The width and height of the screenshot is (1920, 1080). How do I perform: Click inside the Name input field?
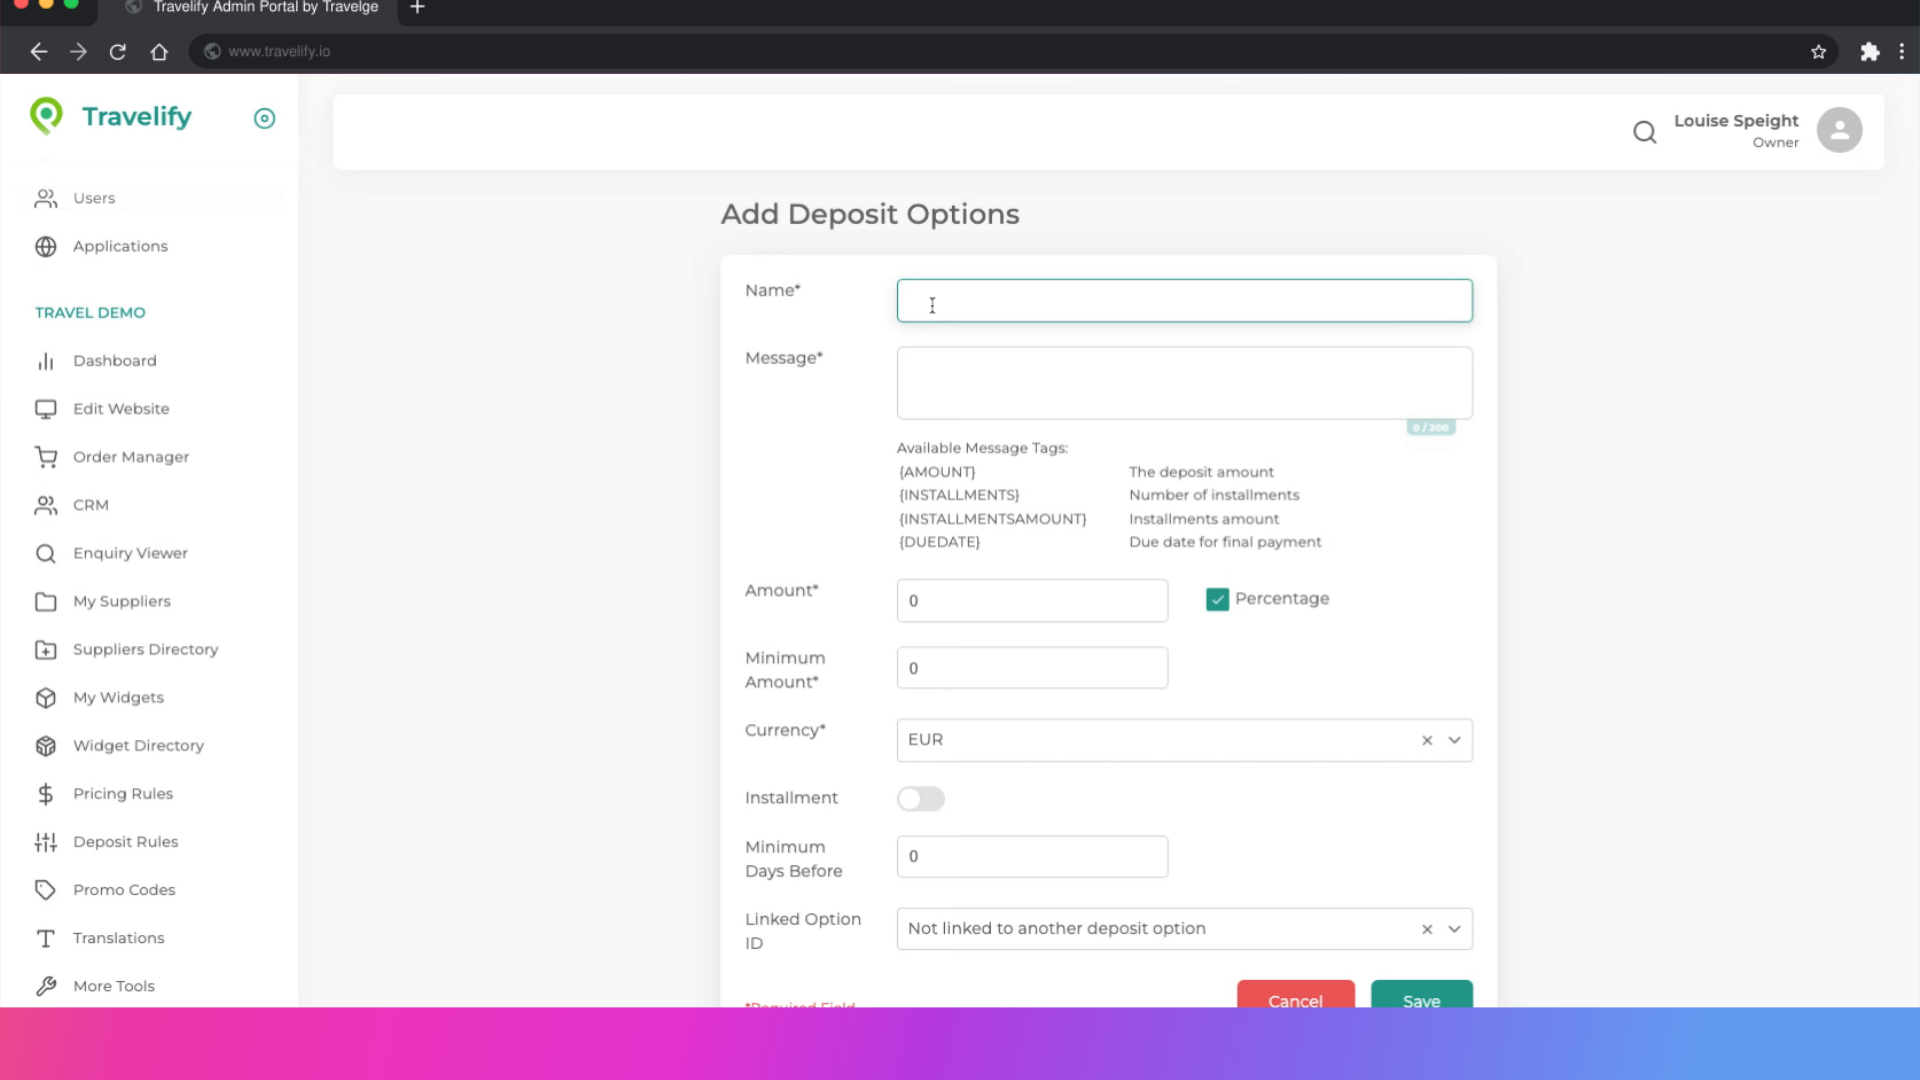1184,300
